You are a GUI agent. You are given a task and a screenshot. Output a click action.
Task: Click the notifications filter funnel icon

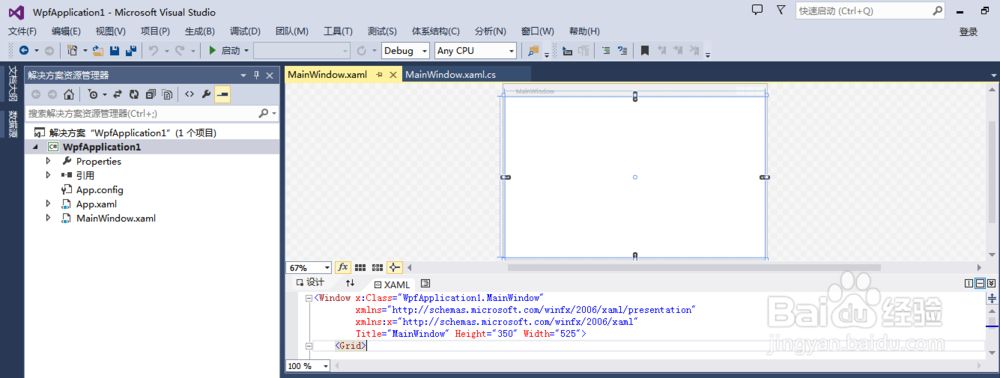tap(781, 10)
